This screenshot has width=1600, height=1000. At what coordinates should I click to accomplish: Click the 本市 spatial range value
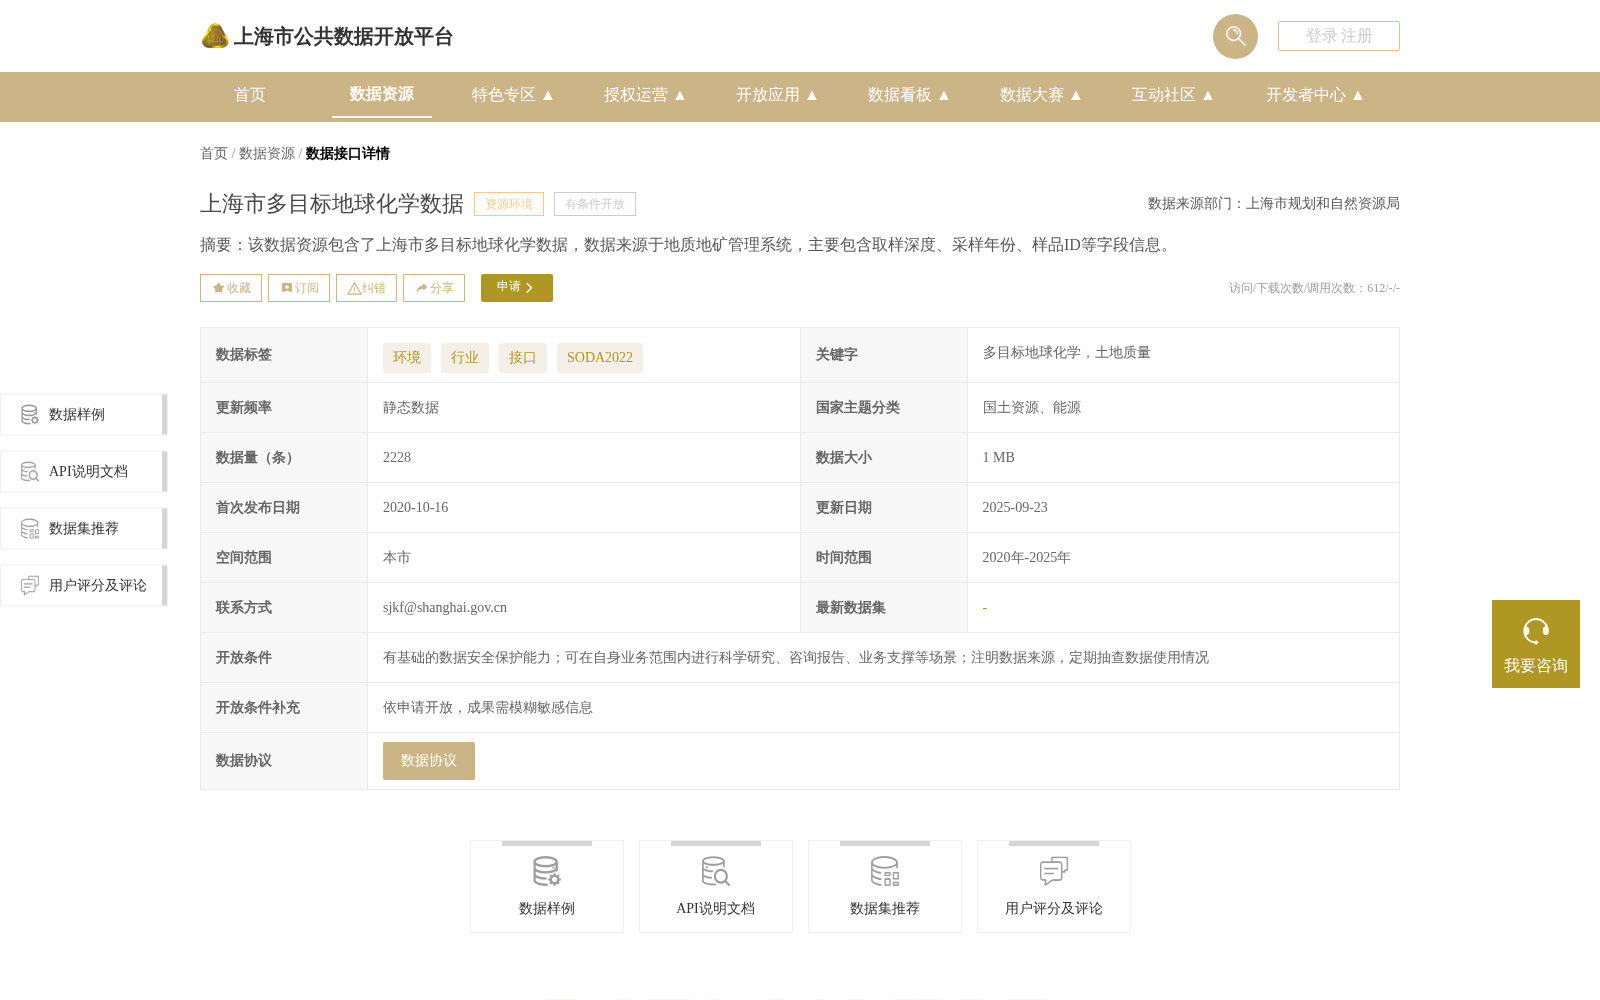click(397, 558)
